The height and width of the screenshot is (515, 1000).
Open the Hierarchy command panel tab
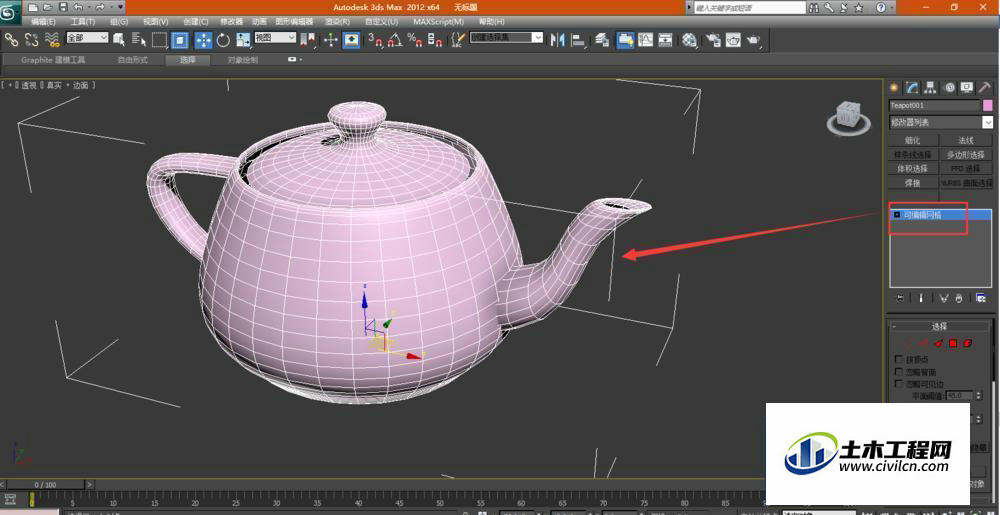(x=930, y=87)
